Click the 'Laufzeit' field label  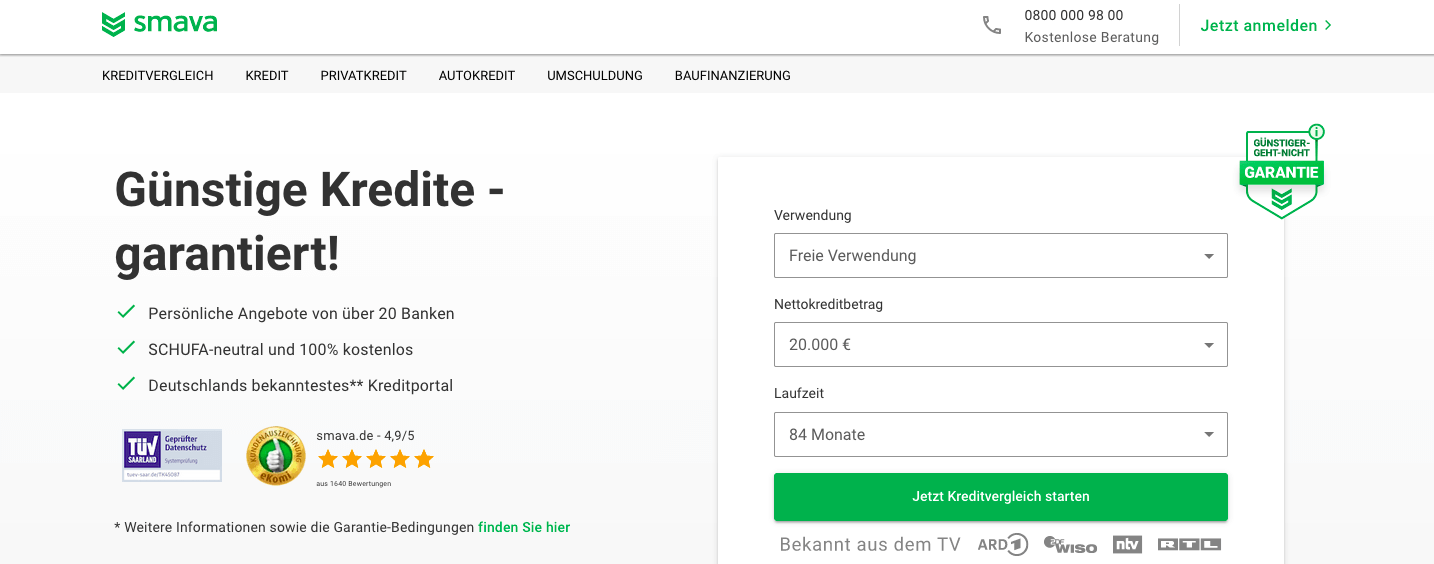click(799, 394)
